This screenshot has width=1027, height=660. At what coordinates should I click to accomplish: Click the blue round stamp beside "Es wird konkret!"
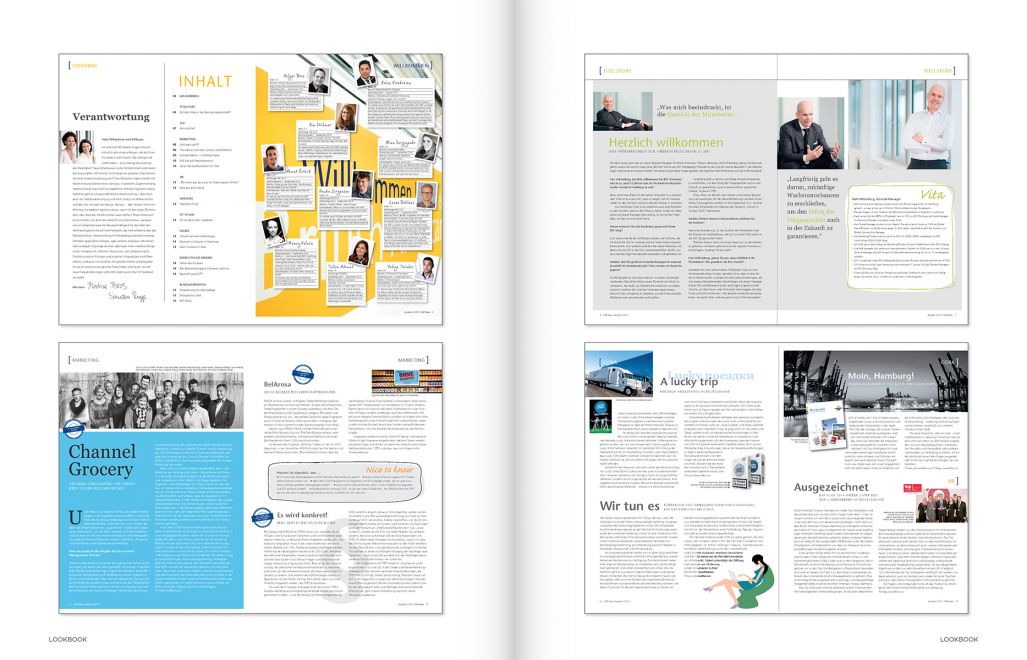click(263, 517)
